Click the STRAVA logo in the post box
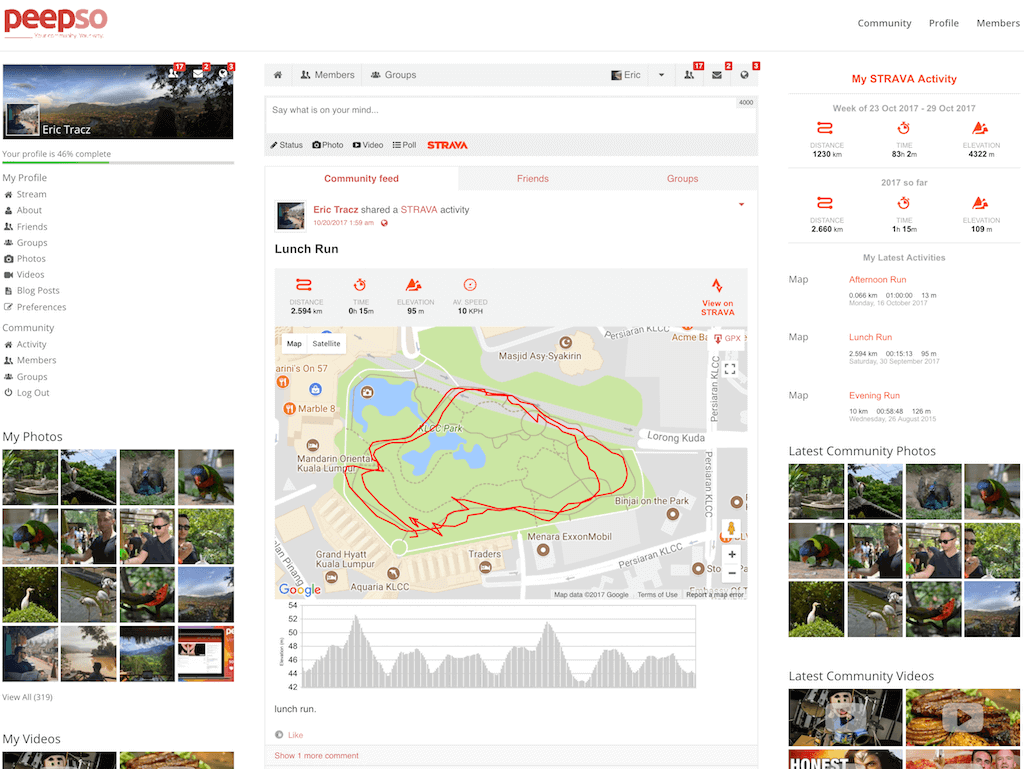The height and width of the screenshot is (769, 1024). pyautogui.click(x=447, y=145)
